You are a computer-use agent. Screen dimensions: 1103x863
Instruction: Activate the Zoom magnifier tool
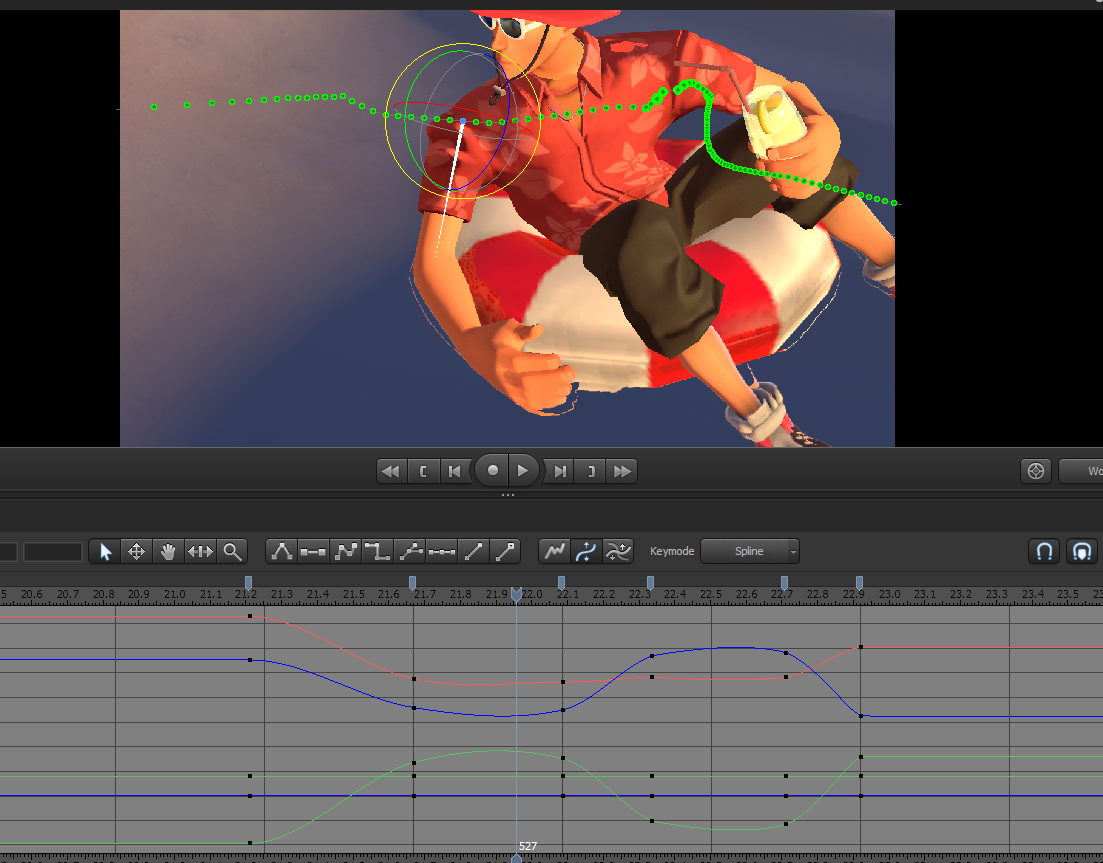click(x=232, y=551)
